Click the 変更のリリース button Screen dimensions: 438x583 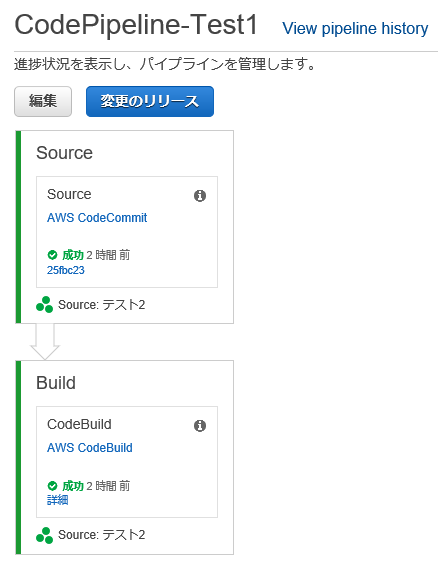pyautogui.click(x=150, y=102)
